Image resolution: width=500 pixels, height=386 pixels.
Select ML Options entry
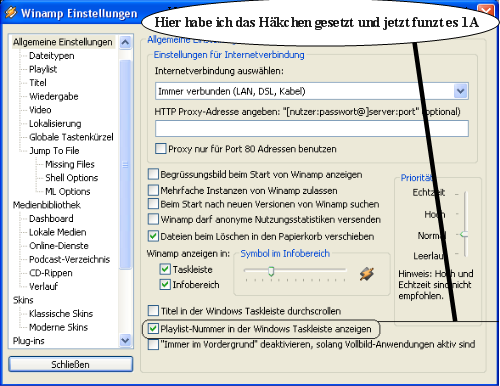point(68,191)
